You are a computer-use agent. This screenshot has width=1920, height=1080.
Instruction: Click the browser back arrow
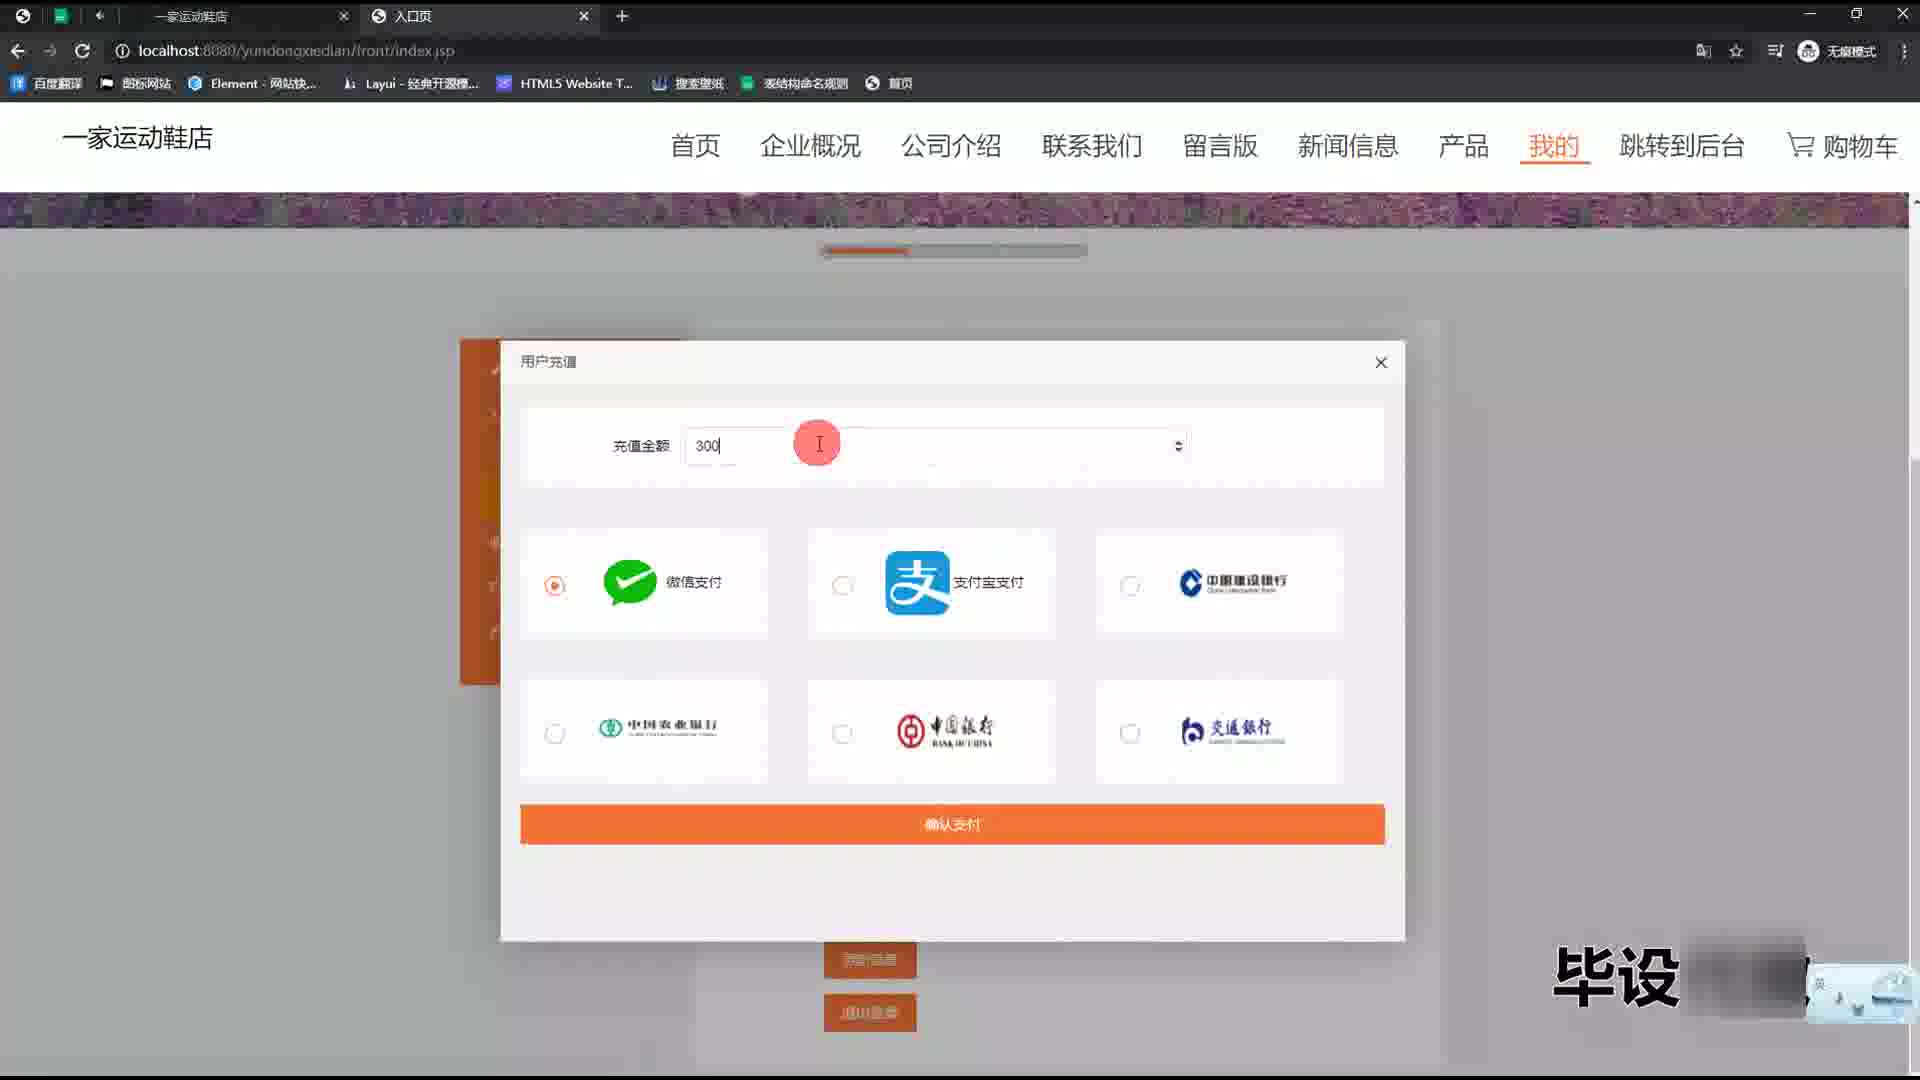click(18, 51)
